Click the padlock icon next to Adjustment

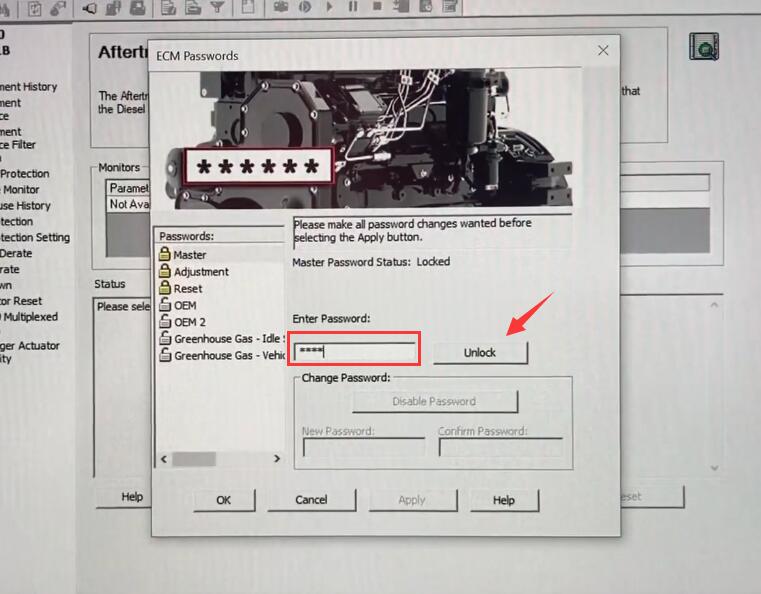(165, 272)
